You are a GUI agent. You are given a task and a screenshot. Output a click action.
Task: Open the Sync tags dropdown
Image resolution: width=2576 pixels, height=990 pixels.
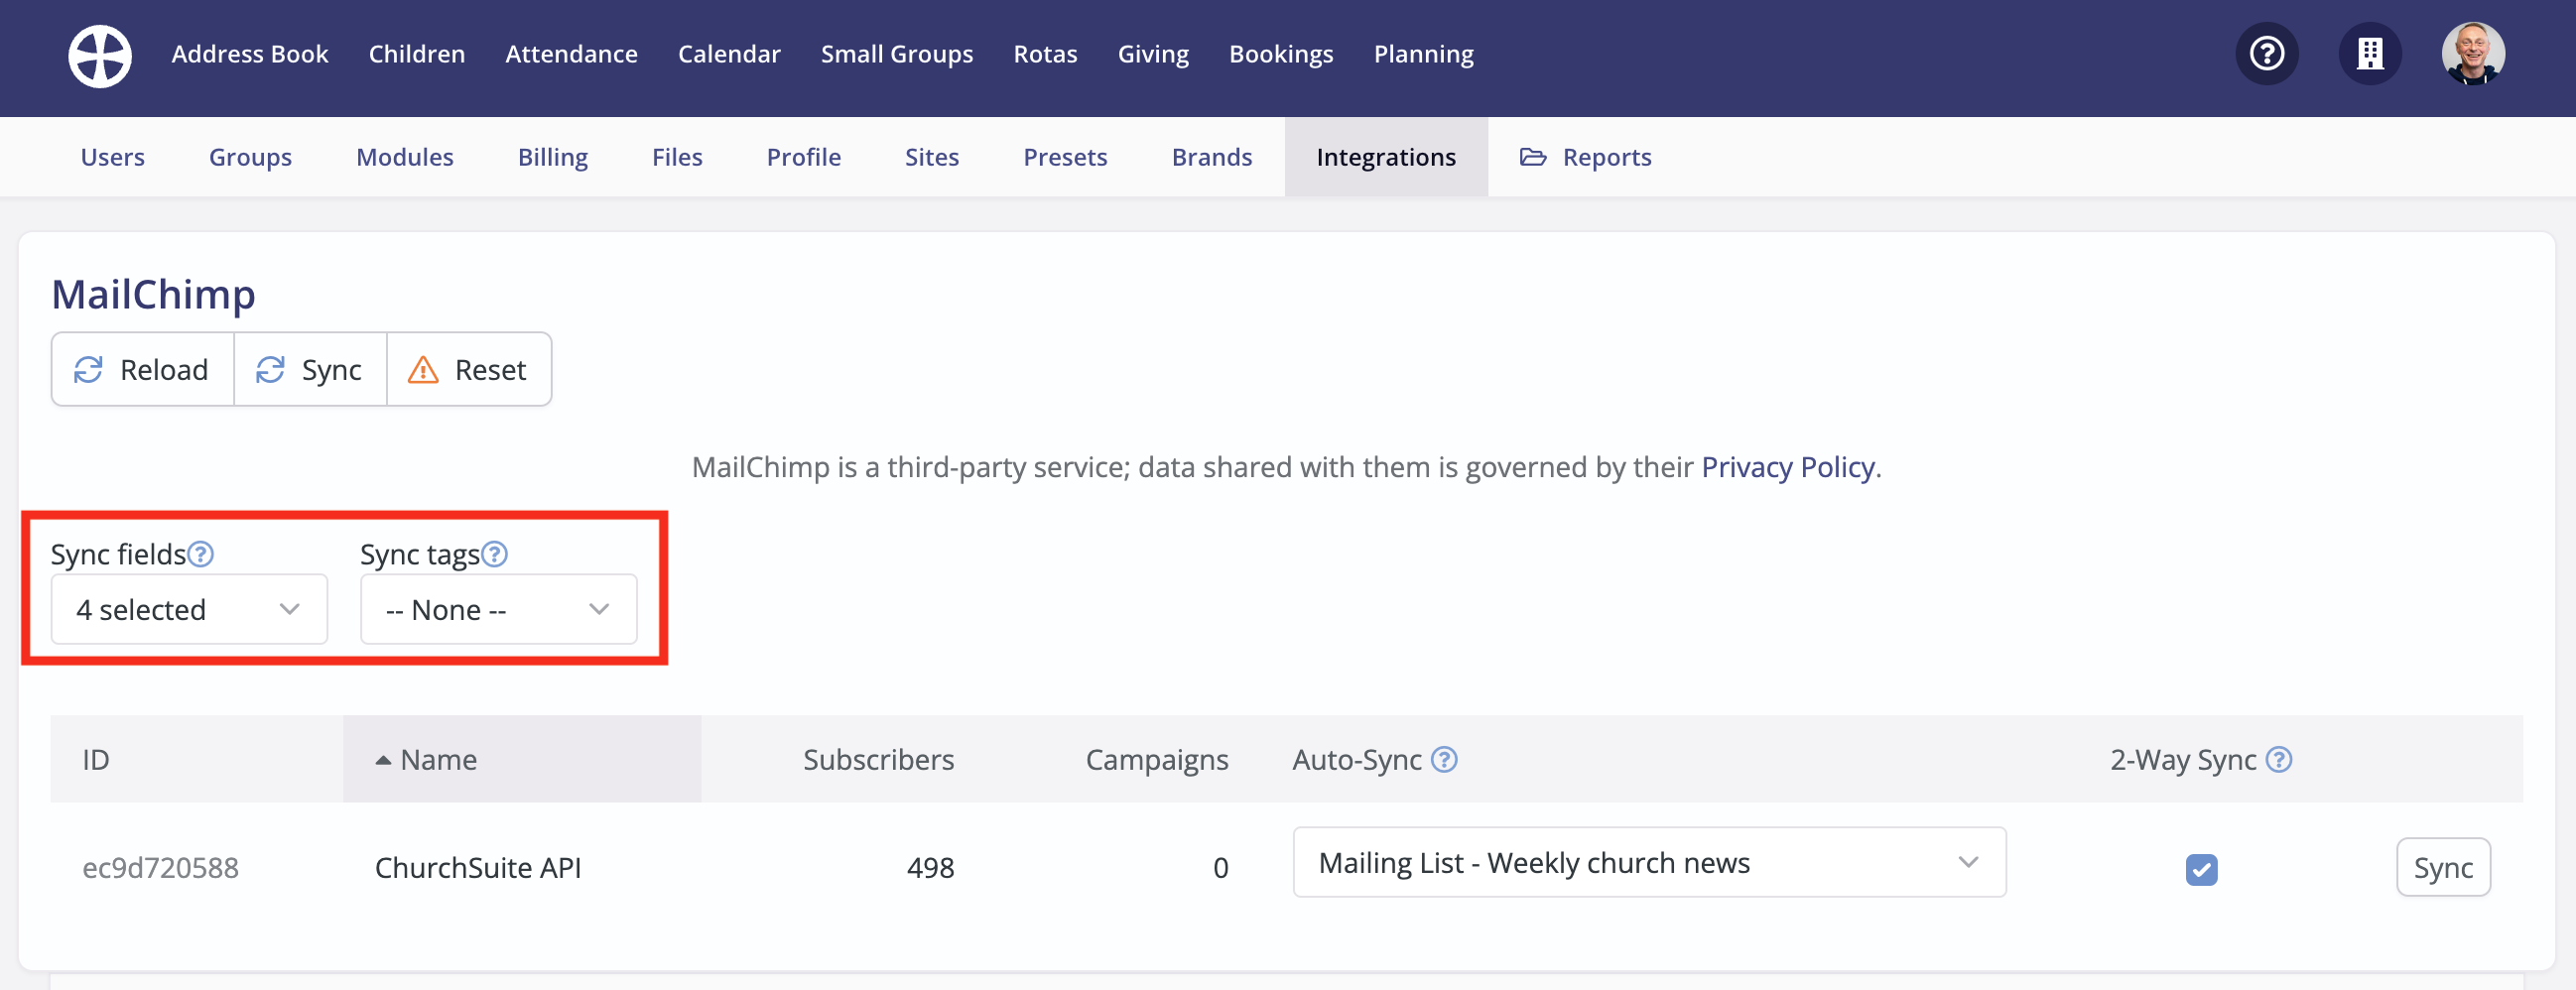498,610
